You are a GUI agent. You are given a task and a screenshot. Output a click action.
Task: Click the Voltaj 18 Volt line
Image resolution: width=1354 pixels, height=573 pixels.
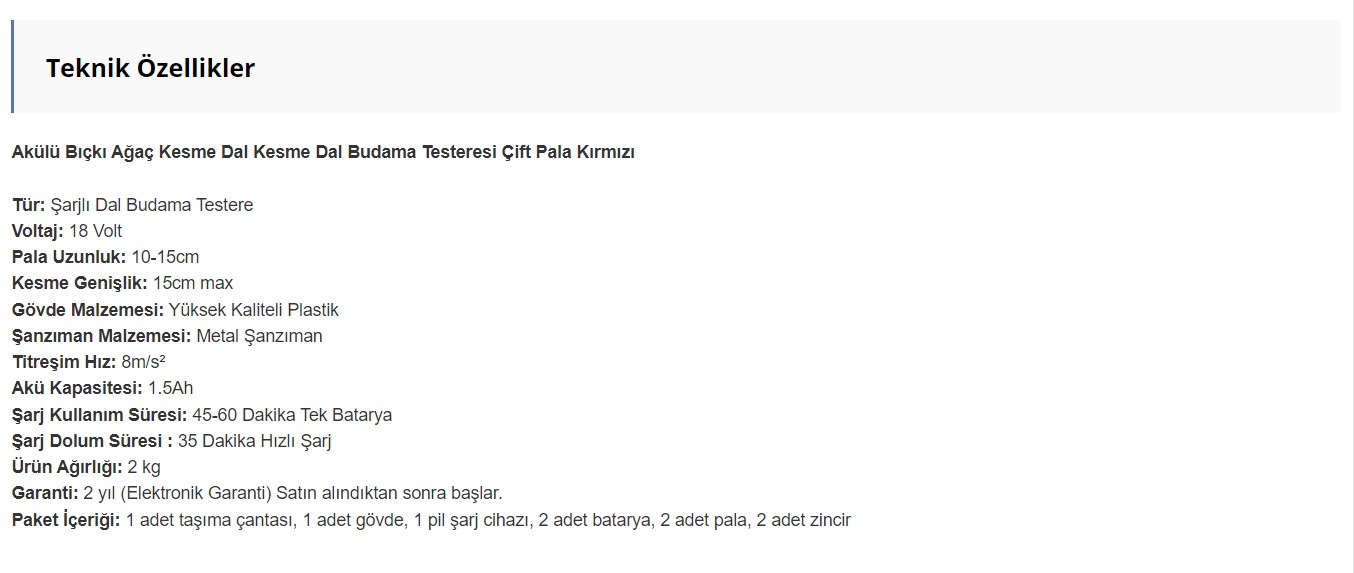tap(67, 231)
